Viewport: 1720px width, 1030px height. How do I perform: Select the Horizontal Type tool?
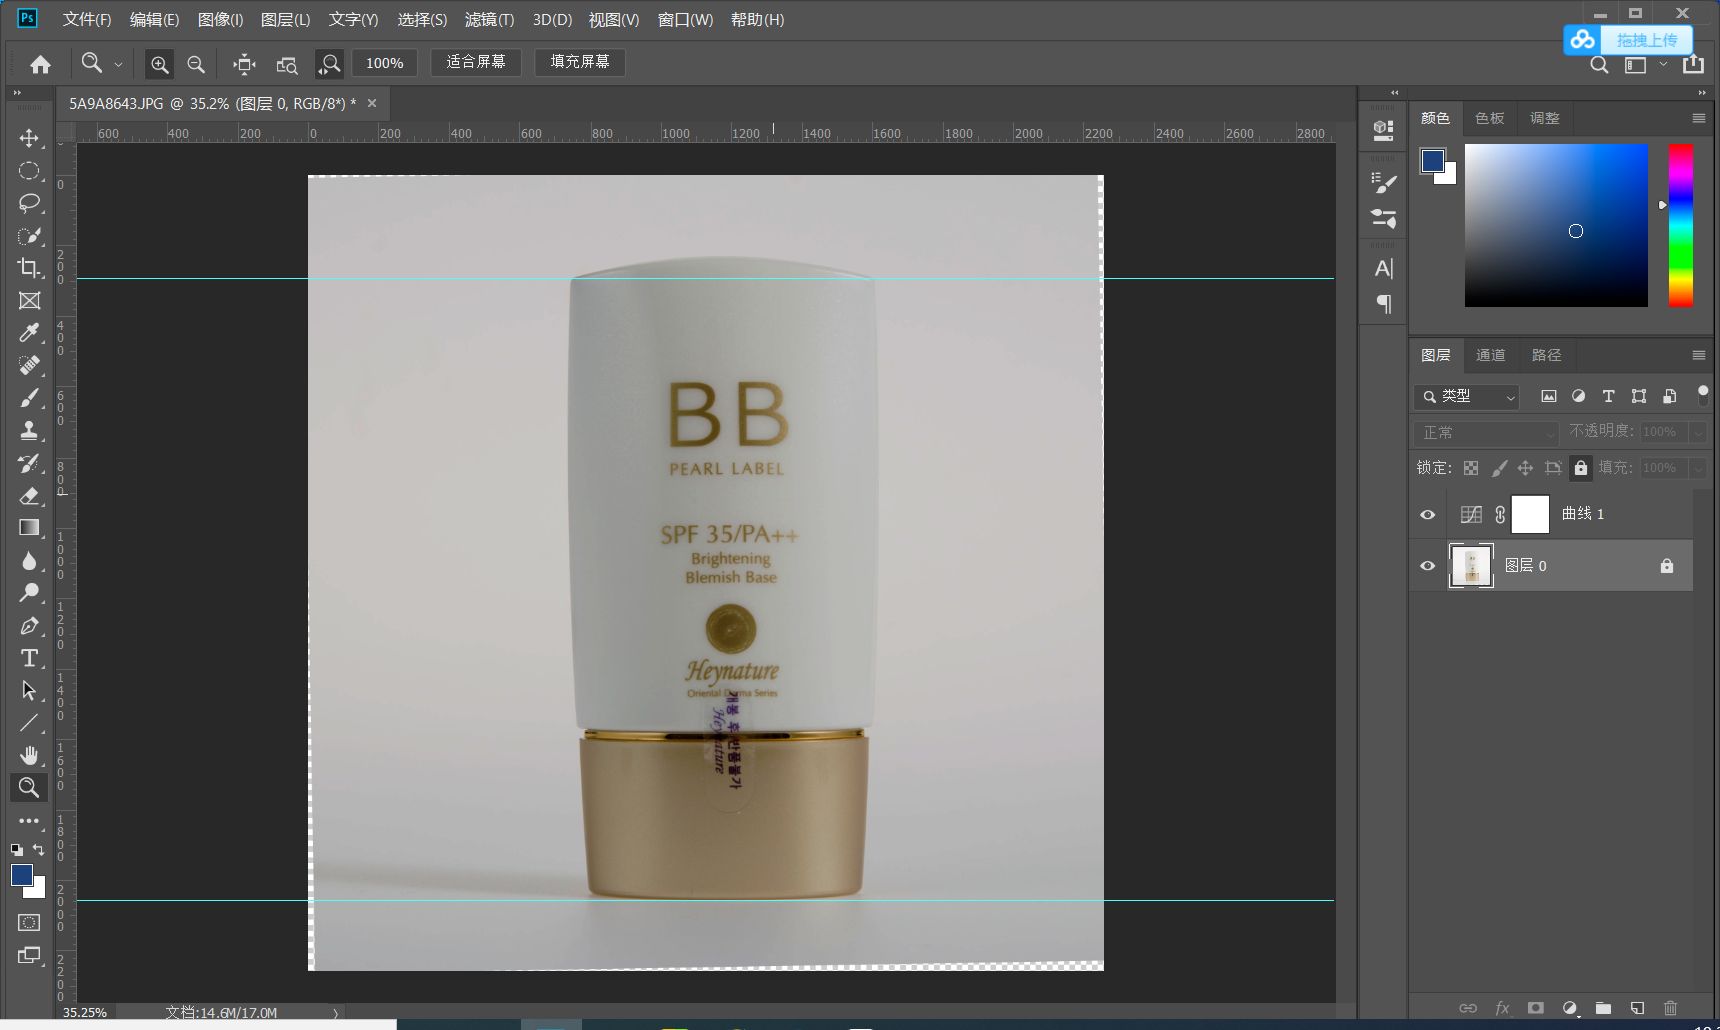click(29, 658)
